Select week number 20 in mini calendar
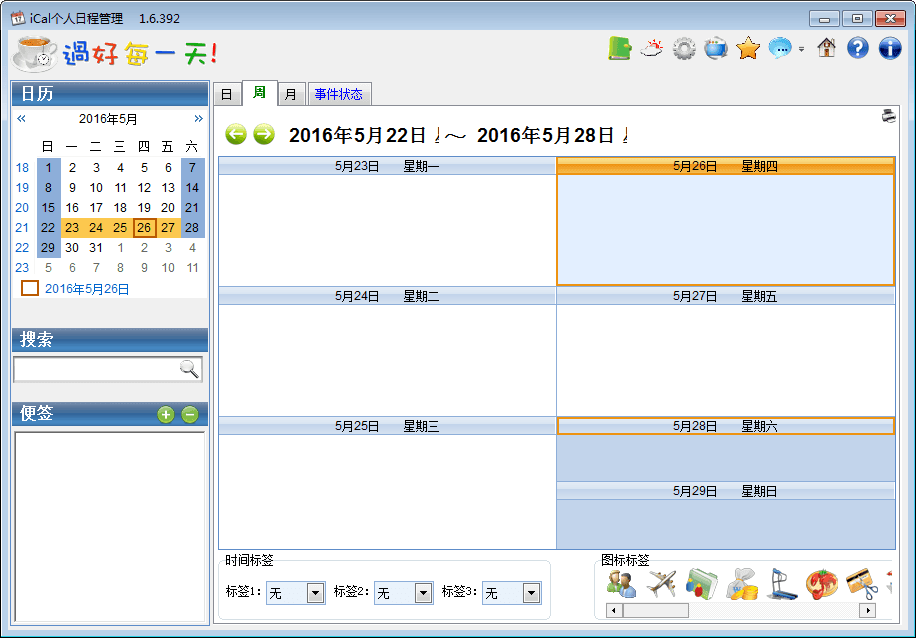The height and width of the screenshot is (638, 916). click(22, 207)
